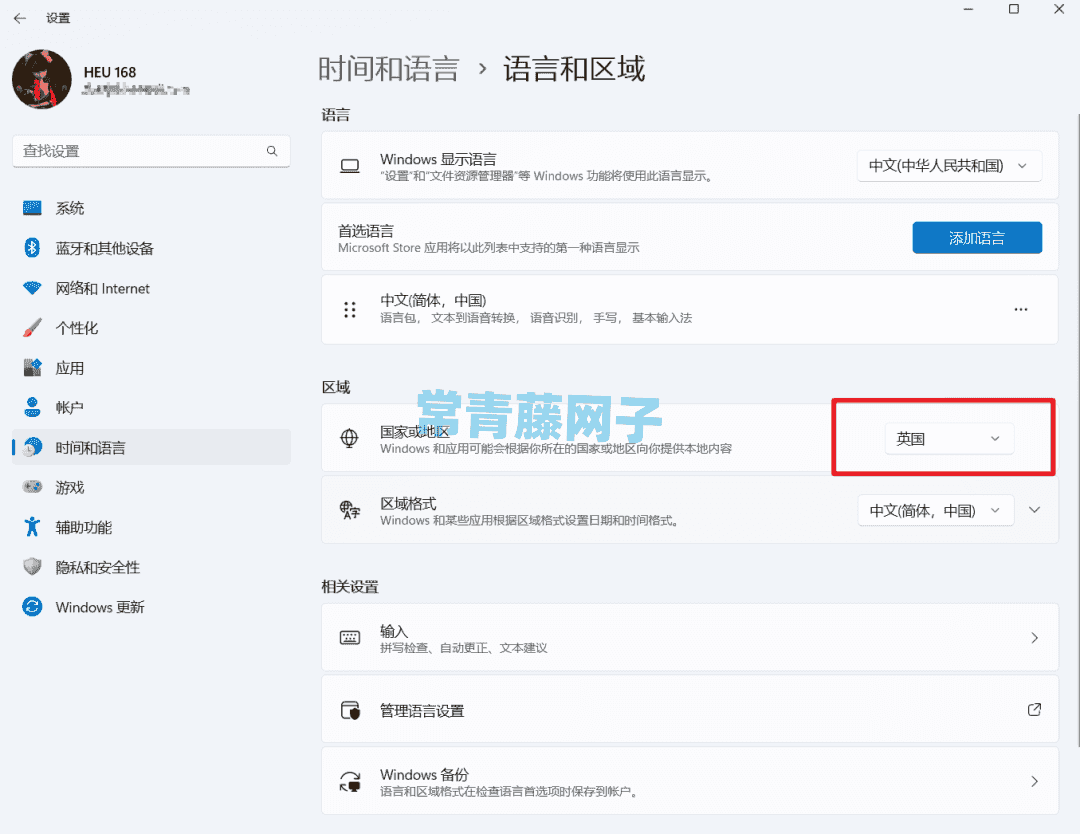The height and width of the screenshot is (834, 1080).
Task: Click the drag handle for 中文(简体，中国)
Action: pos(350,309)
